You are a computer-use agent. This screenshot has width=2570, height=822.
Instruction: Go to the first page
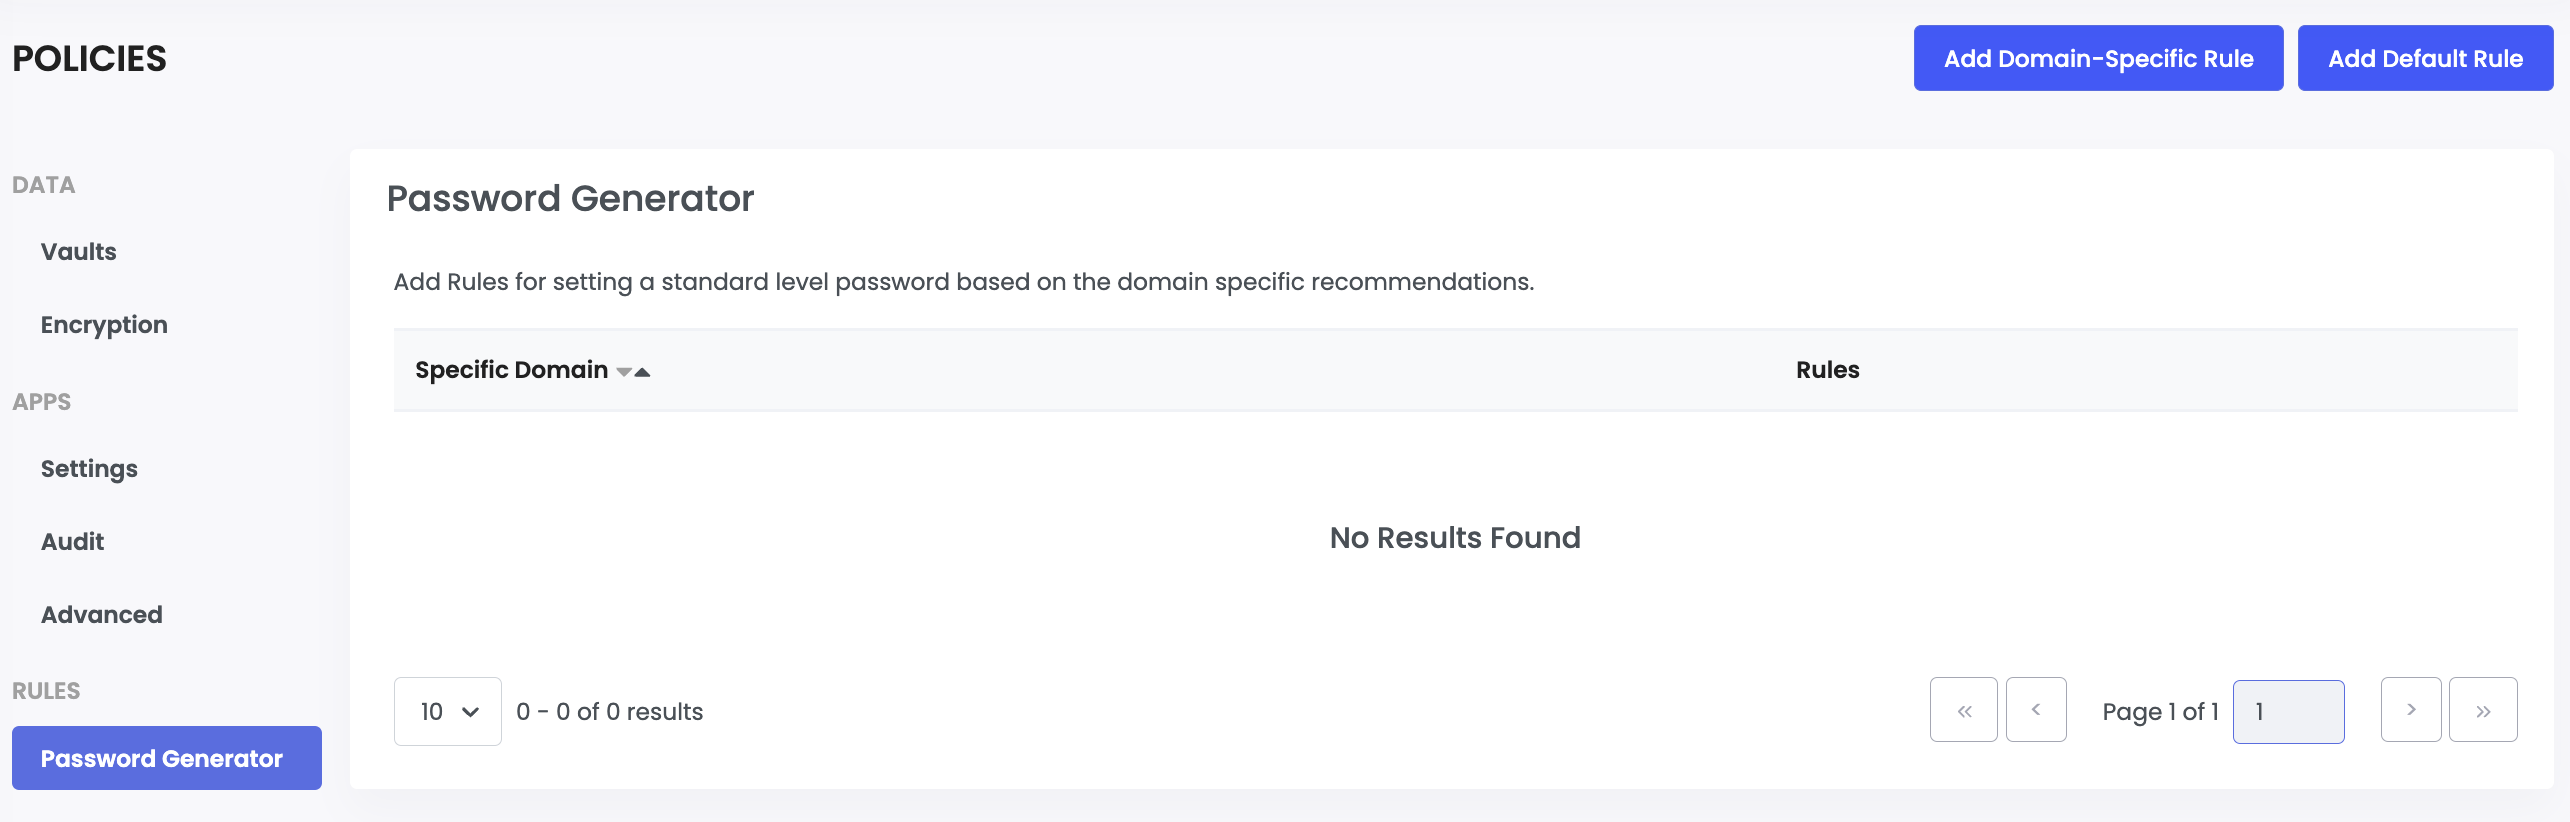coord(1963,710)
